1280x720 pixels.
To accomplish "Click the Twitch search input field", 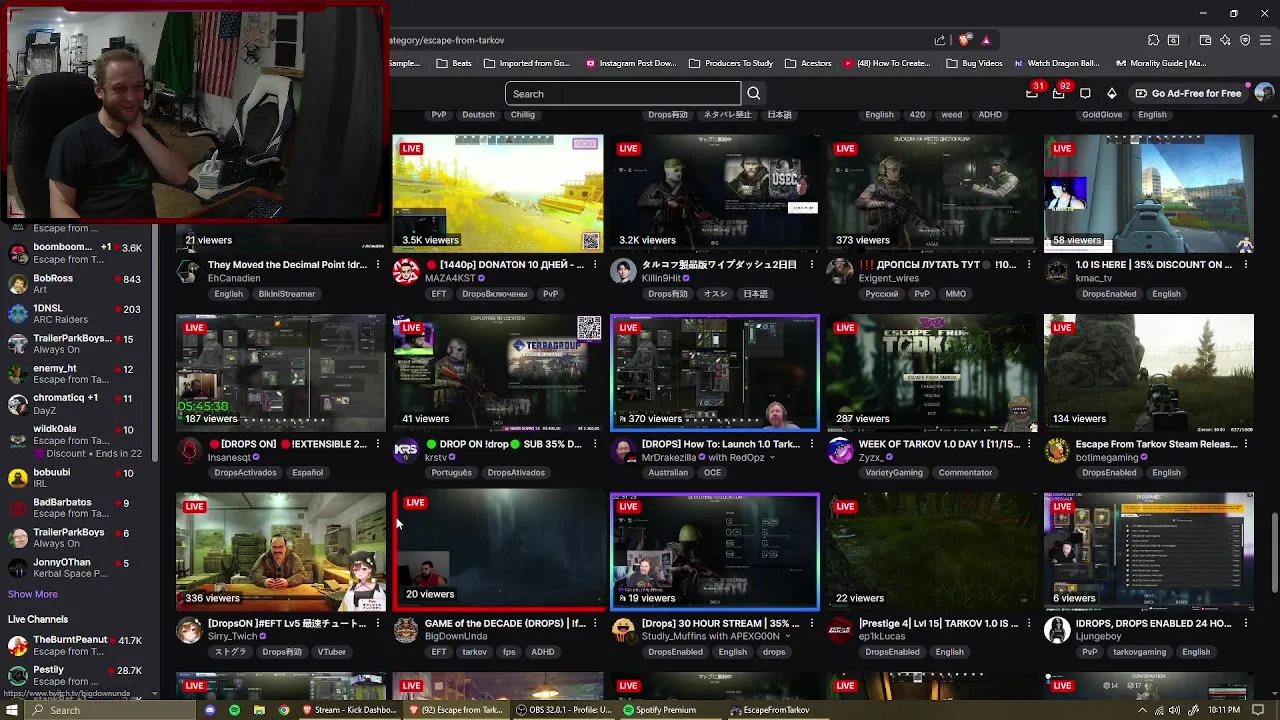I will point(624,93).
